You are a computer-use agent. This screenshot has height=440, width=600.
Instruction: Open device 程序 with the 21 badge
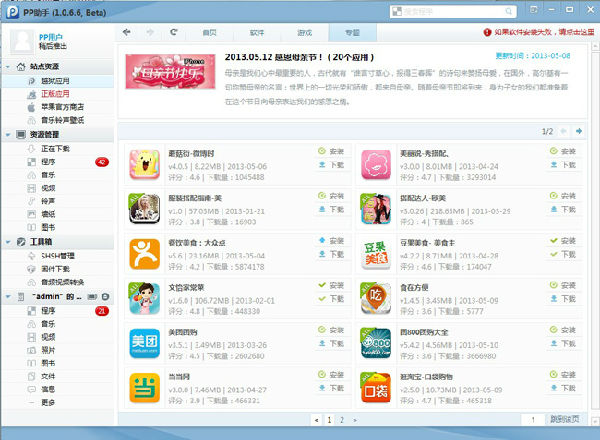pyautogui.click(x=48, y=311)
